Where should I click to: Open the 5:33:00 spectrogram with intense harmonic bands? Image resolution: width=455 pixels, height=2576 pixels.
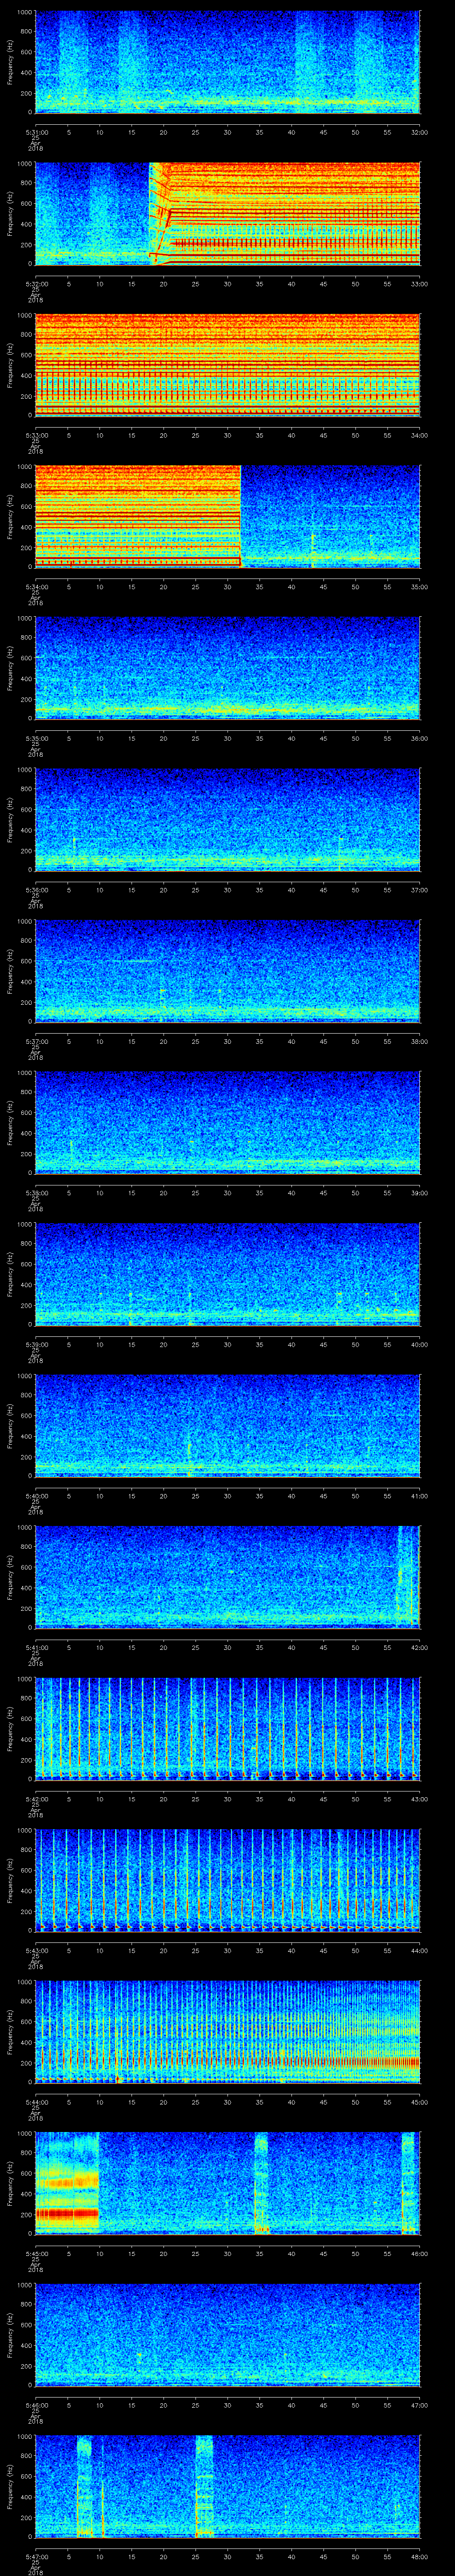(227, 365)
